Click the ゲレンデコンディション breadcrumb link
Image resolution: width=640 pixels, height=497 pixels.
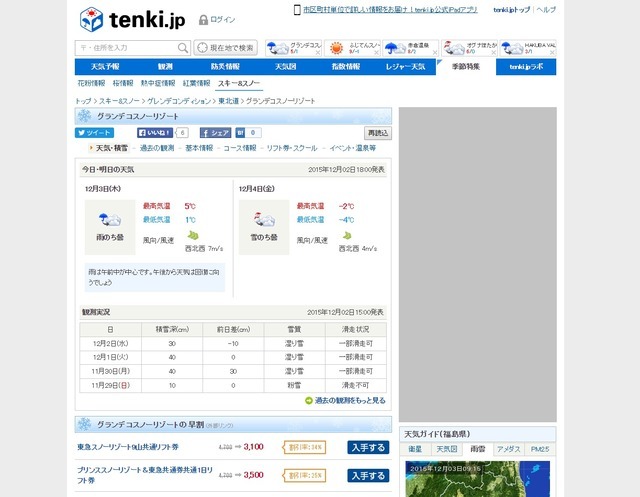pyautogui.click(x=179, y=101)
